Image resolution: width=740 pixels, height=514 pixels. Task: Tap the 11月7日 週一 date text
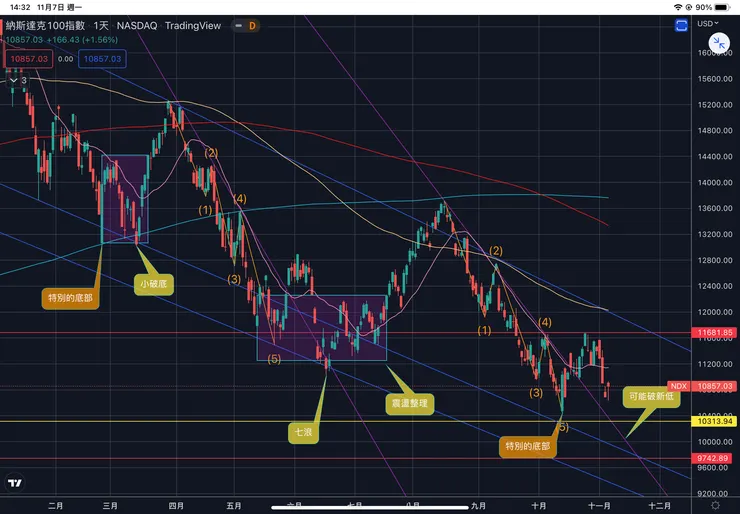[59, 7]
